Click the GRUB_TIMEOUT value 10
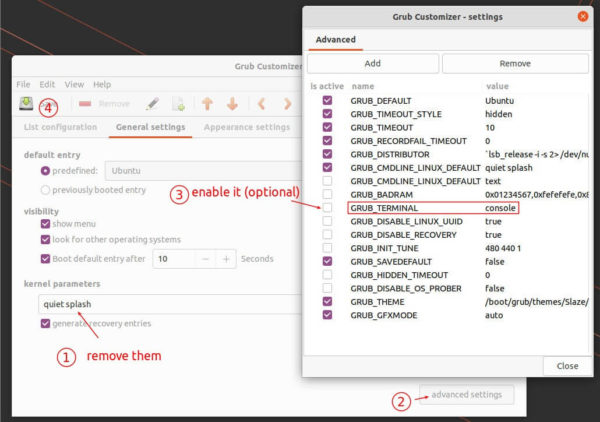The width and height of the screenshot is (600, 422). click(490, 127)
